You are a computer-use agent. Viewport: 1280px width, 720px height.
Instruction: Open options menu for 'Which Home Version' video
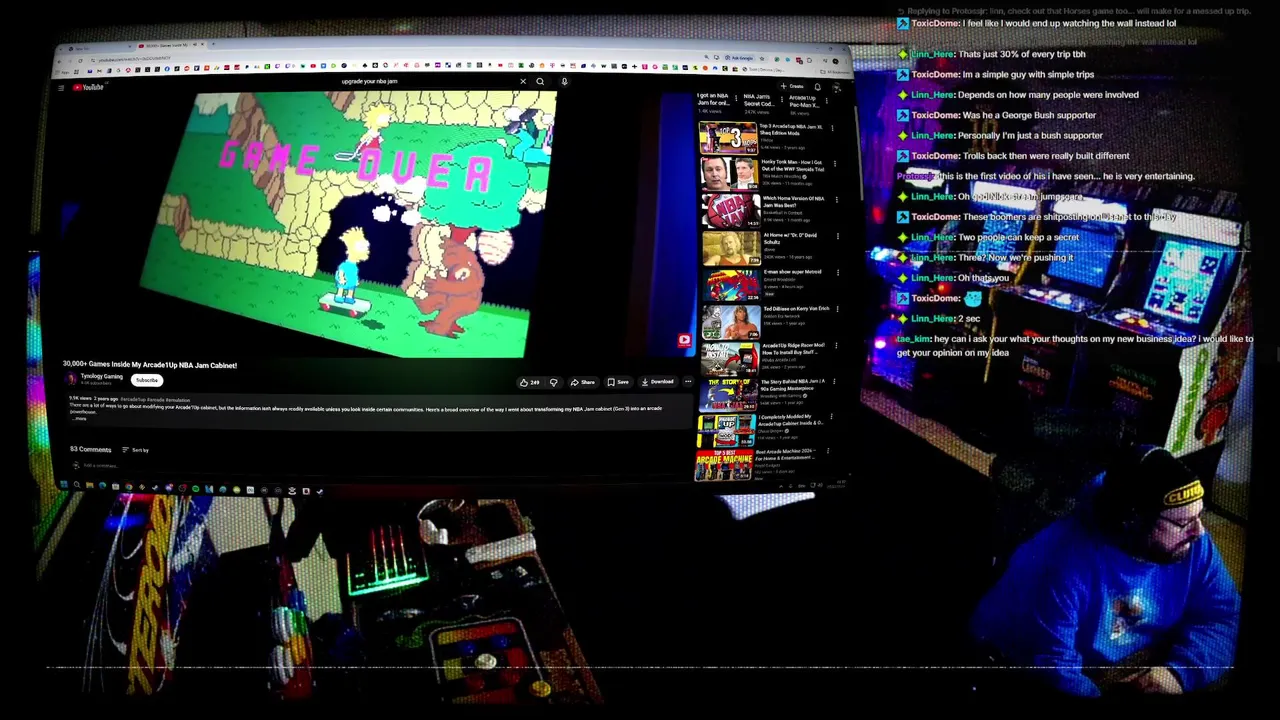click(837, 199)
